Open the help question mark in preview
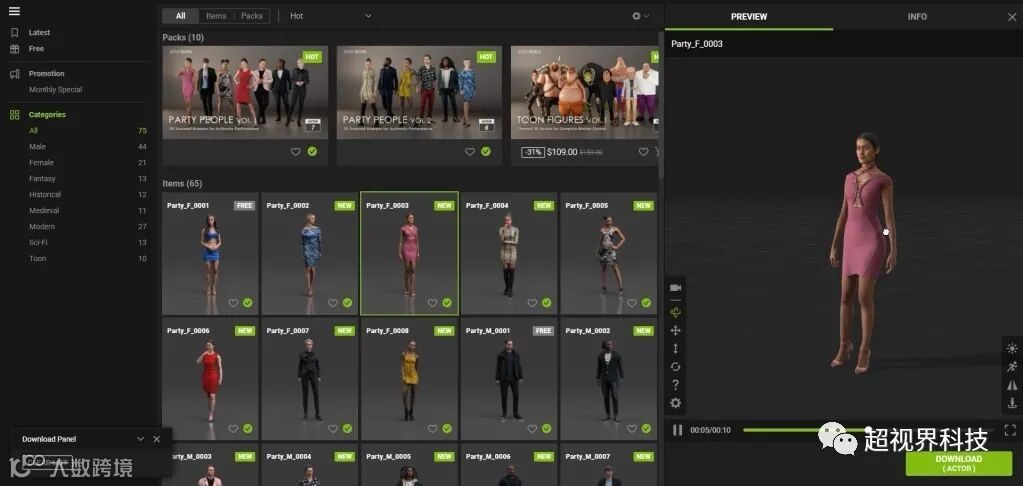This screenshot has width=1023, height=486. [675, 385]
